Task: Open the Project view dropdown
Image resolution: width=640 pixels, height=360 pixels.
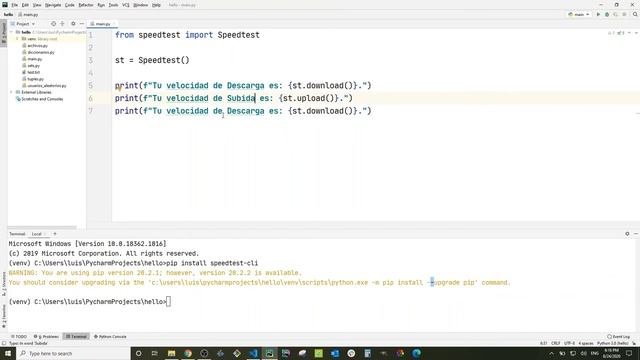Action: pyautogui.click(x=23, y=24)
